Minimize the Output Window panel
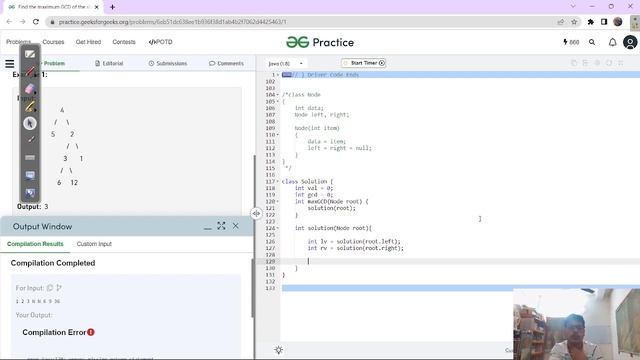640x360 pixels. tap(207, 227)
